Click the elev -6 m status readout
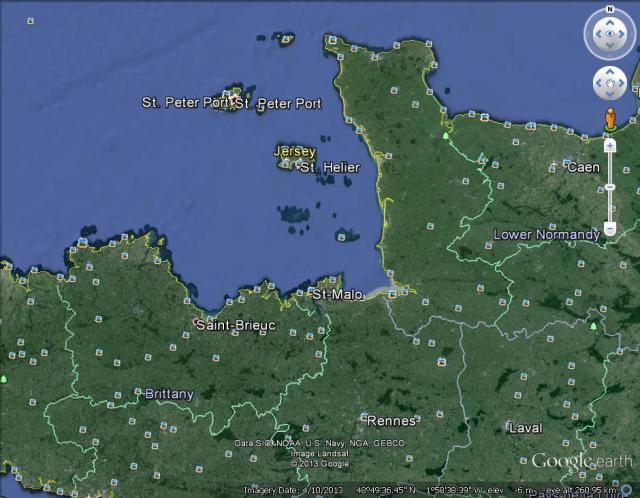This screenshot has width=640, height=498. [x=511, y=490]
